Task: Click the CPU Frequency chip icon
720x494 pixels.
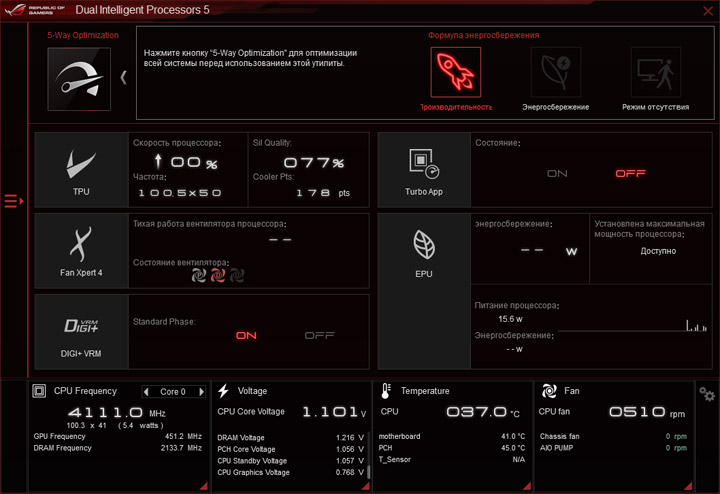Action: [39, 391]
